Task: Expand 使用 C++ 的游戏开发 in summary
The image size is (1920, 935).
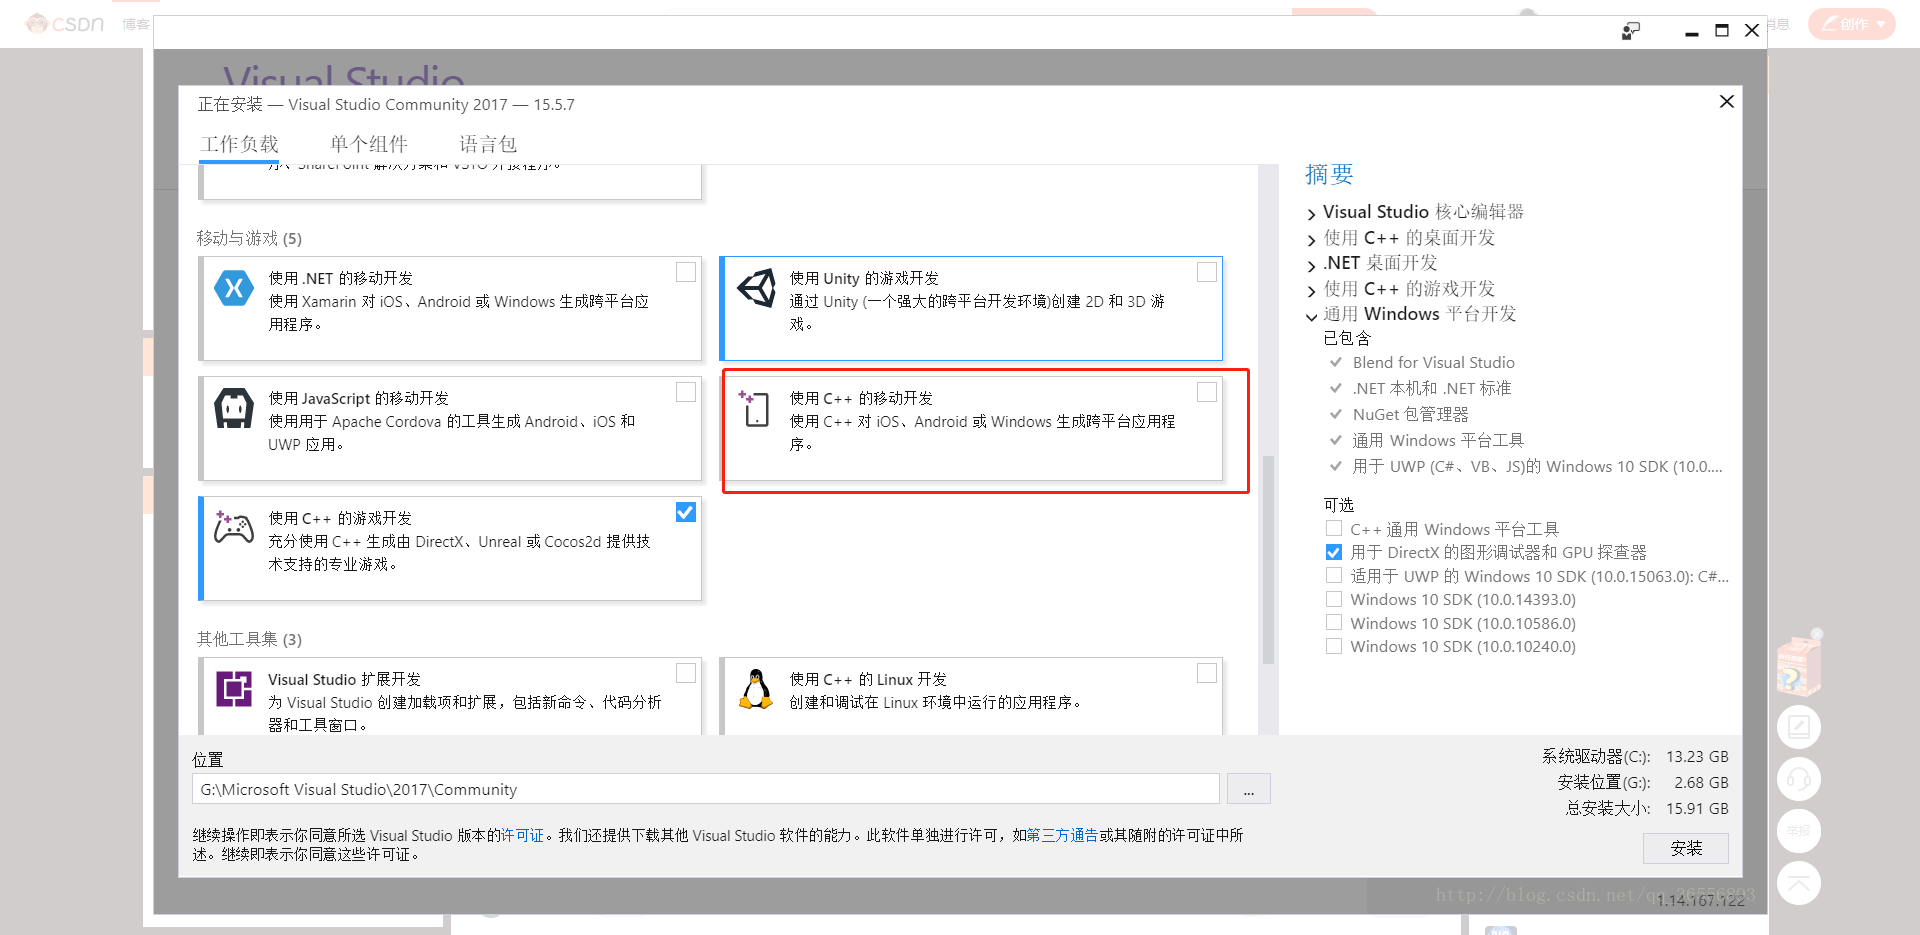Action: 1312,291
